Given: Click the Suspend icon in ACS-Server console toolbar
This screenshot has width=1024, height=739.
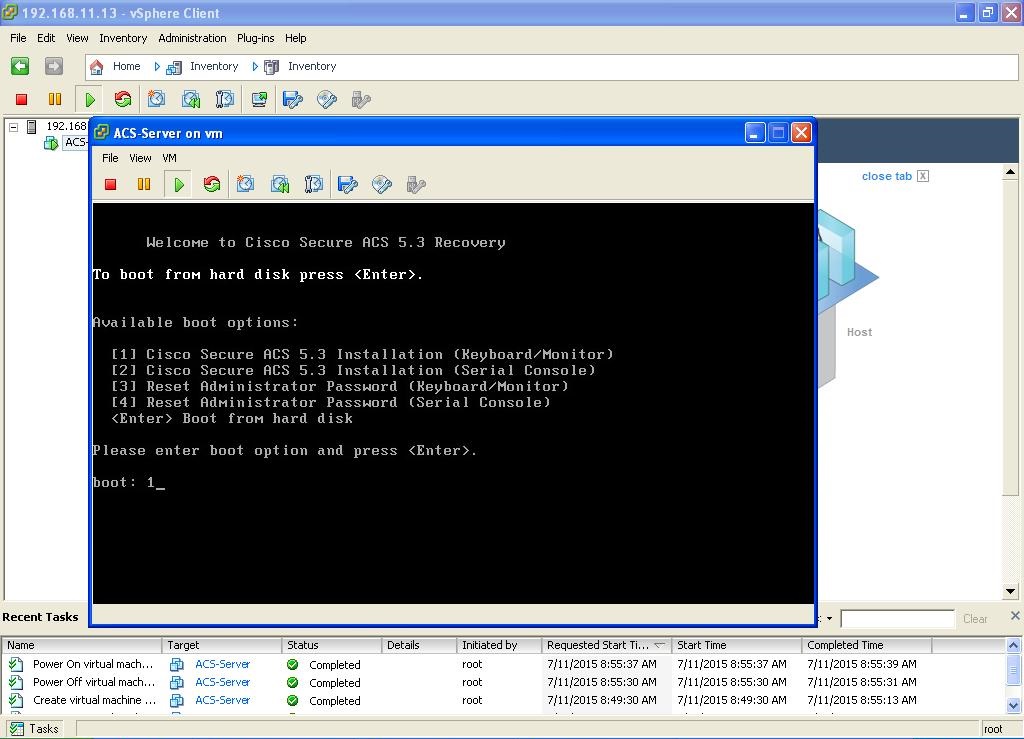Looking at the screenshot, I should pos(144,185).
